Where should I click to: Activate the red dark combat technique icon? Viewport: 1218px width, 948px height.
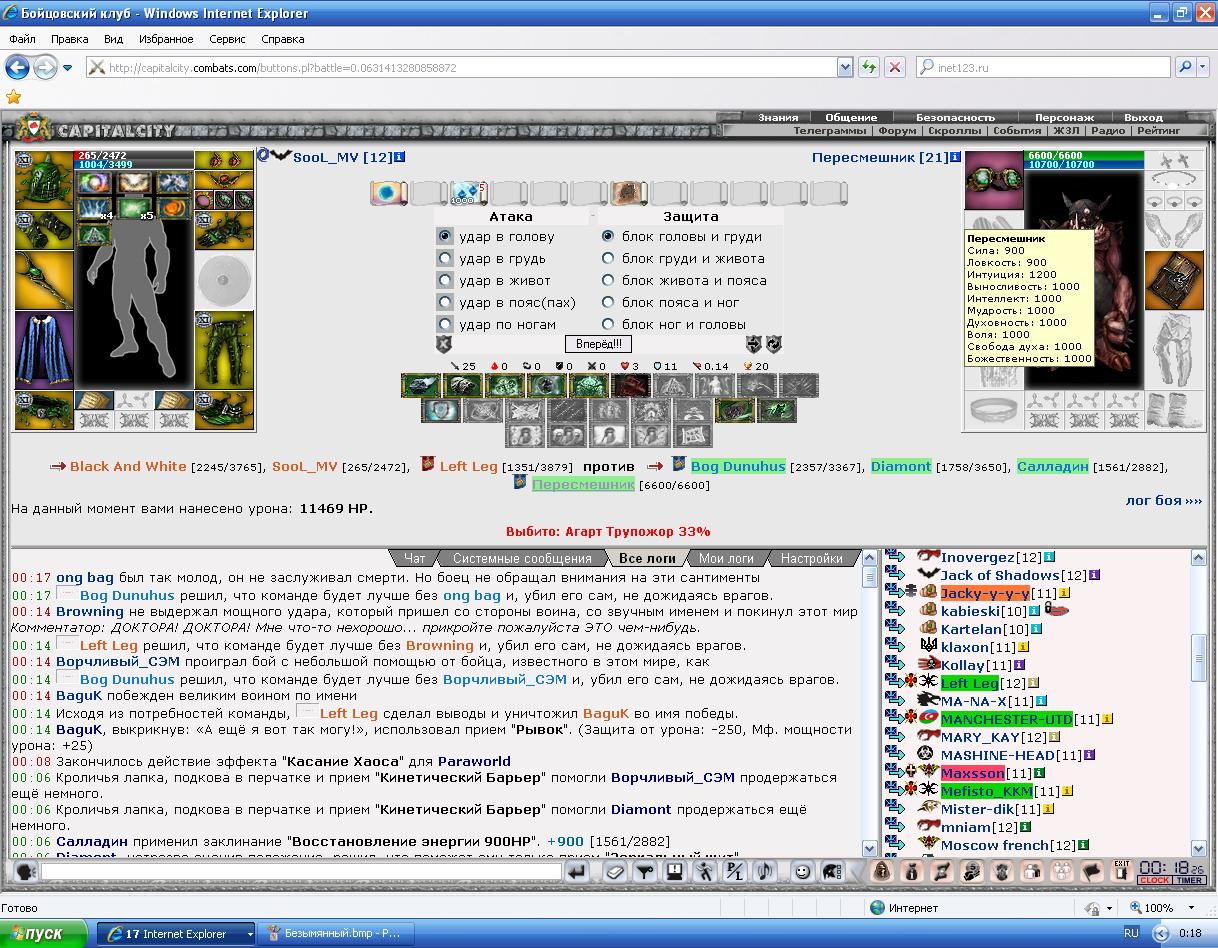pos(631,386)
